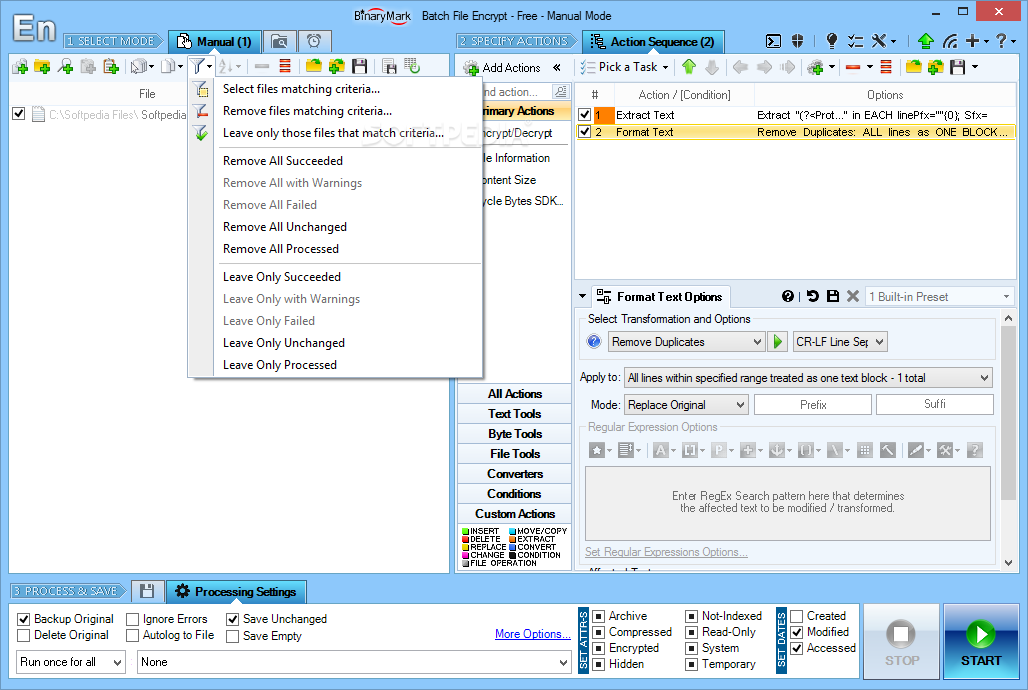The width and height of the screenshot is (1028, 690).
Task: Open the CR-LF Line Separator dropdown
Action: (840, 342)
